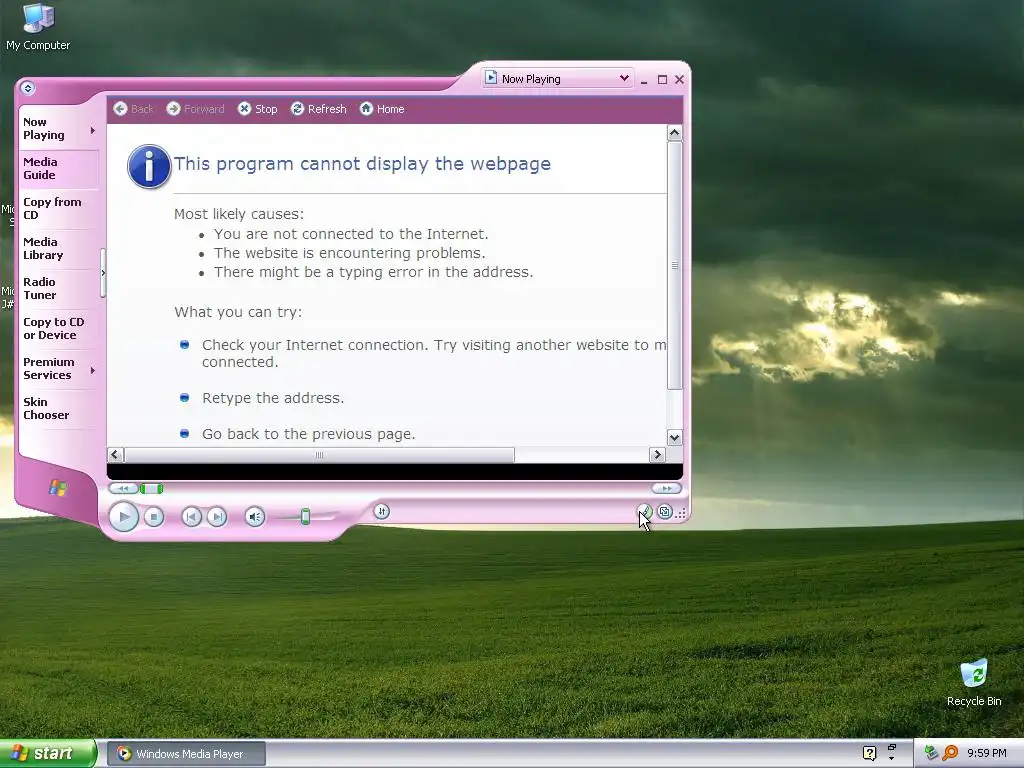Click the green seek bar handle
Screen dimensions: 1024x768
pos(151,488)
